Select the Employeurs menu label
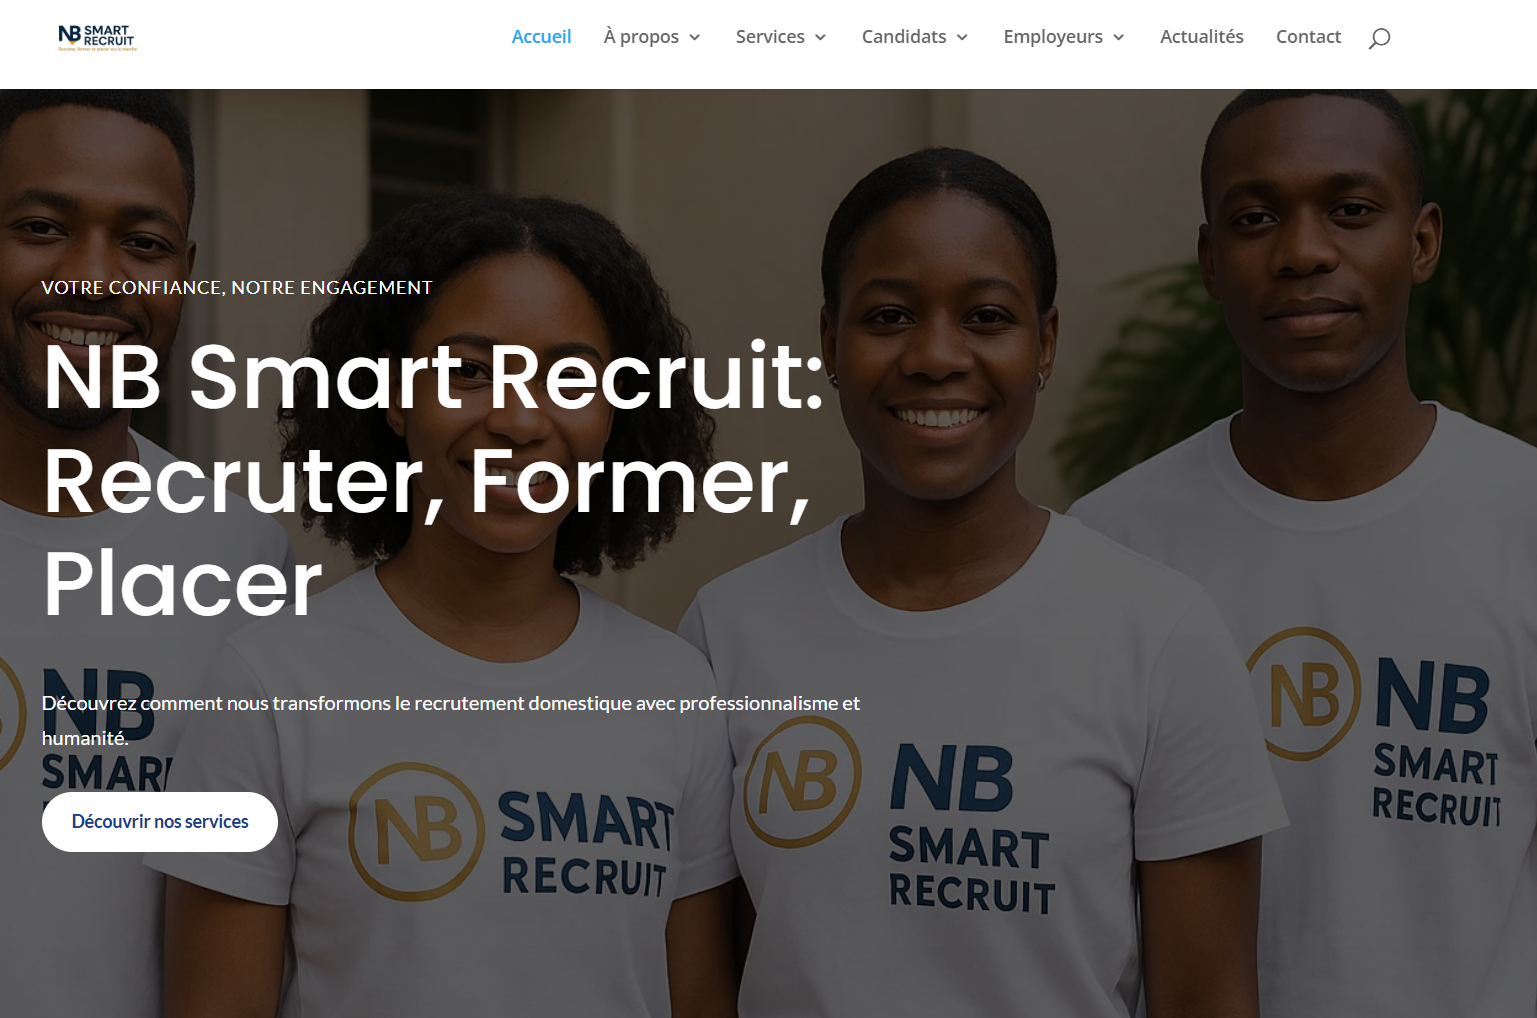This screenshot has width=1537, height=1018. tap(1053, 37)
